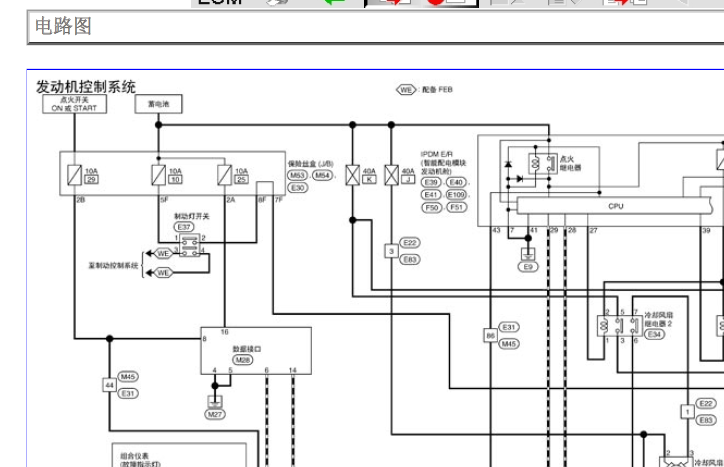Viewport: 724px width, 467px height.
Task: Click the F50 connector label
Action: click(x=431, y=207)
